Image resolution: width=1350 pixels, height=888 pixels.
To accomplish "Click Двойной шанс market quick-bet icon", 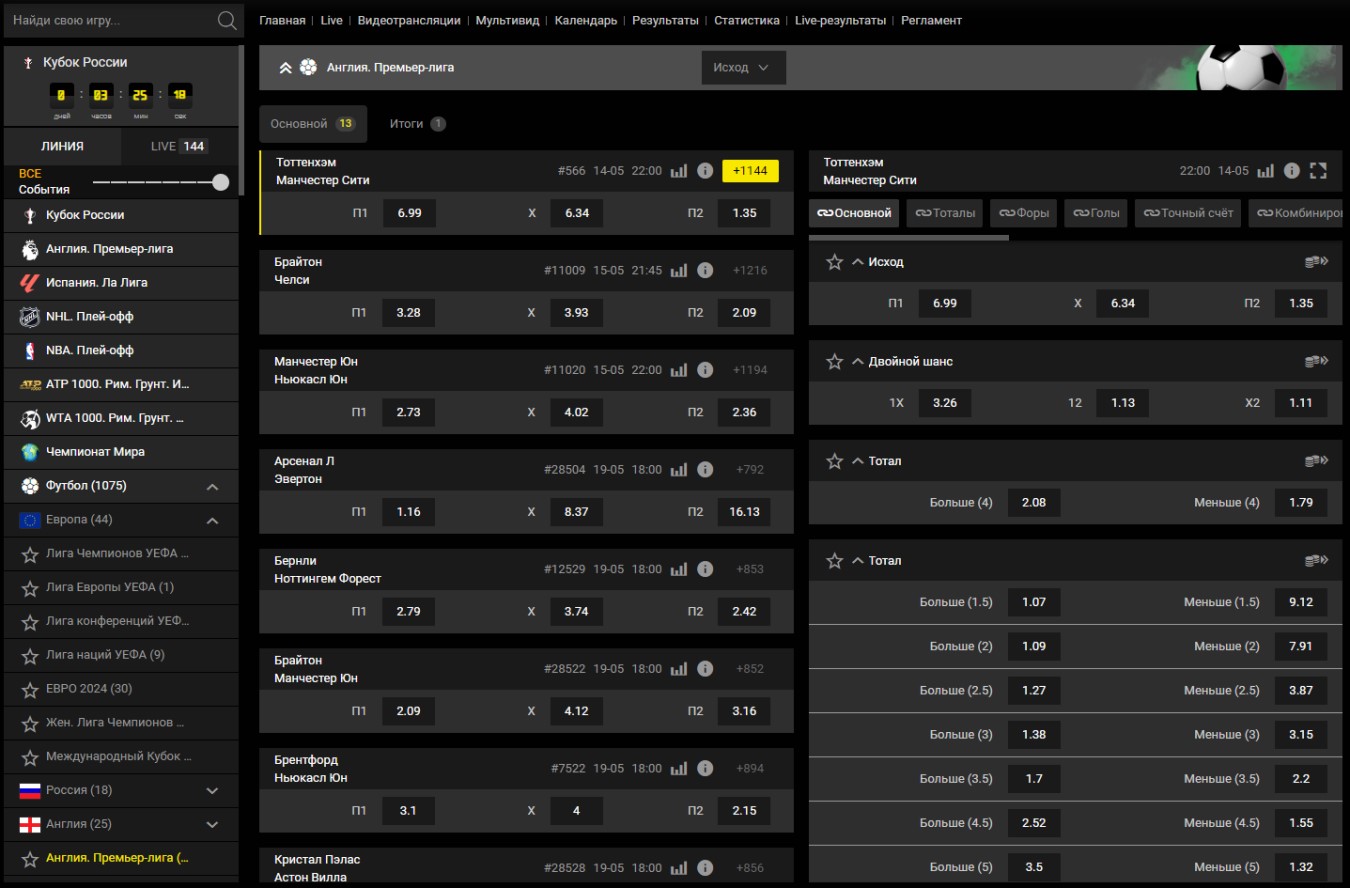I will click(1317, 361).
